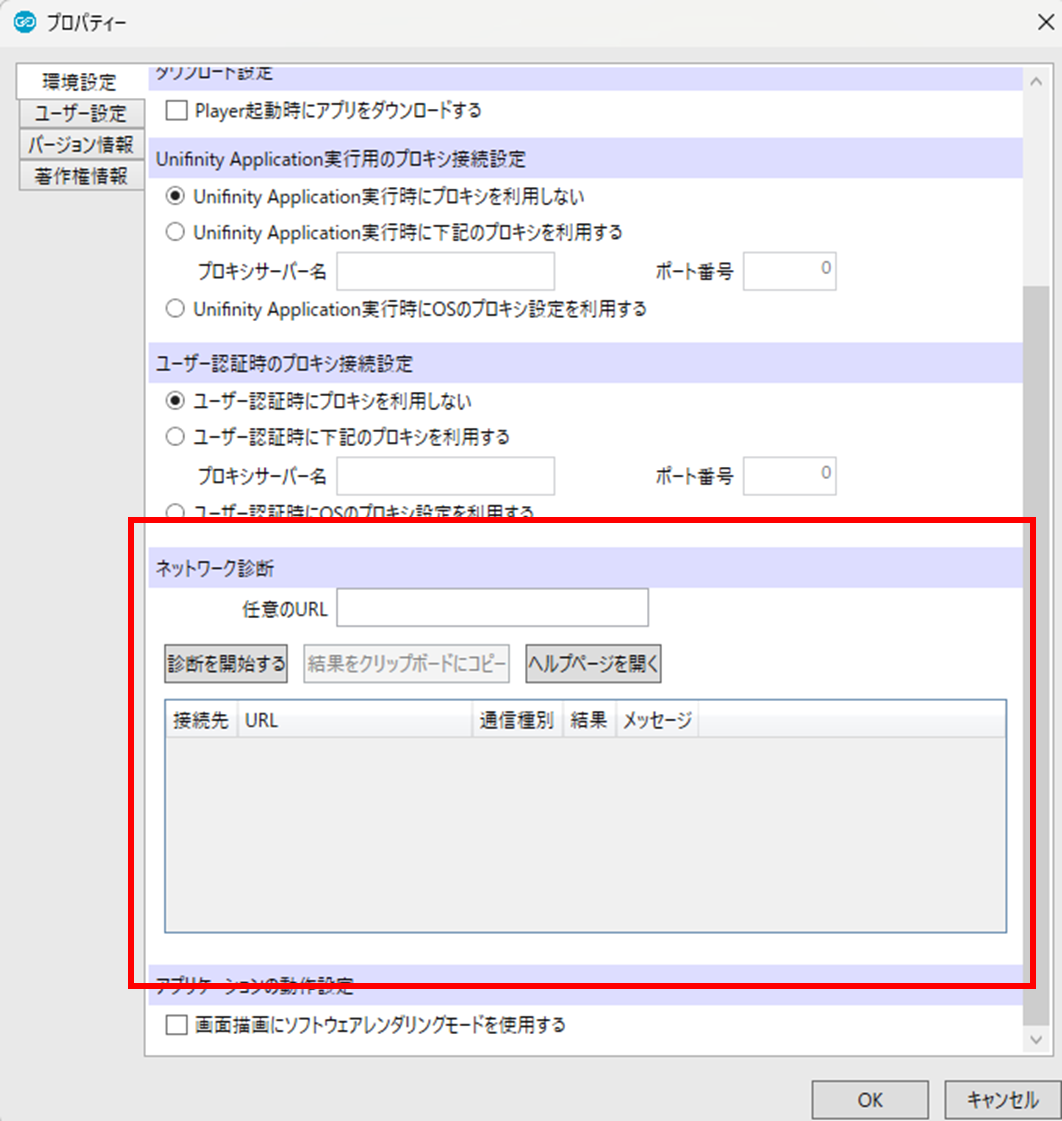Click the キャンセル button
This screenshot has height=1121, width=1062.
click(1002, 1100)
